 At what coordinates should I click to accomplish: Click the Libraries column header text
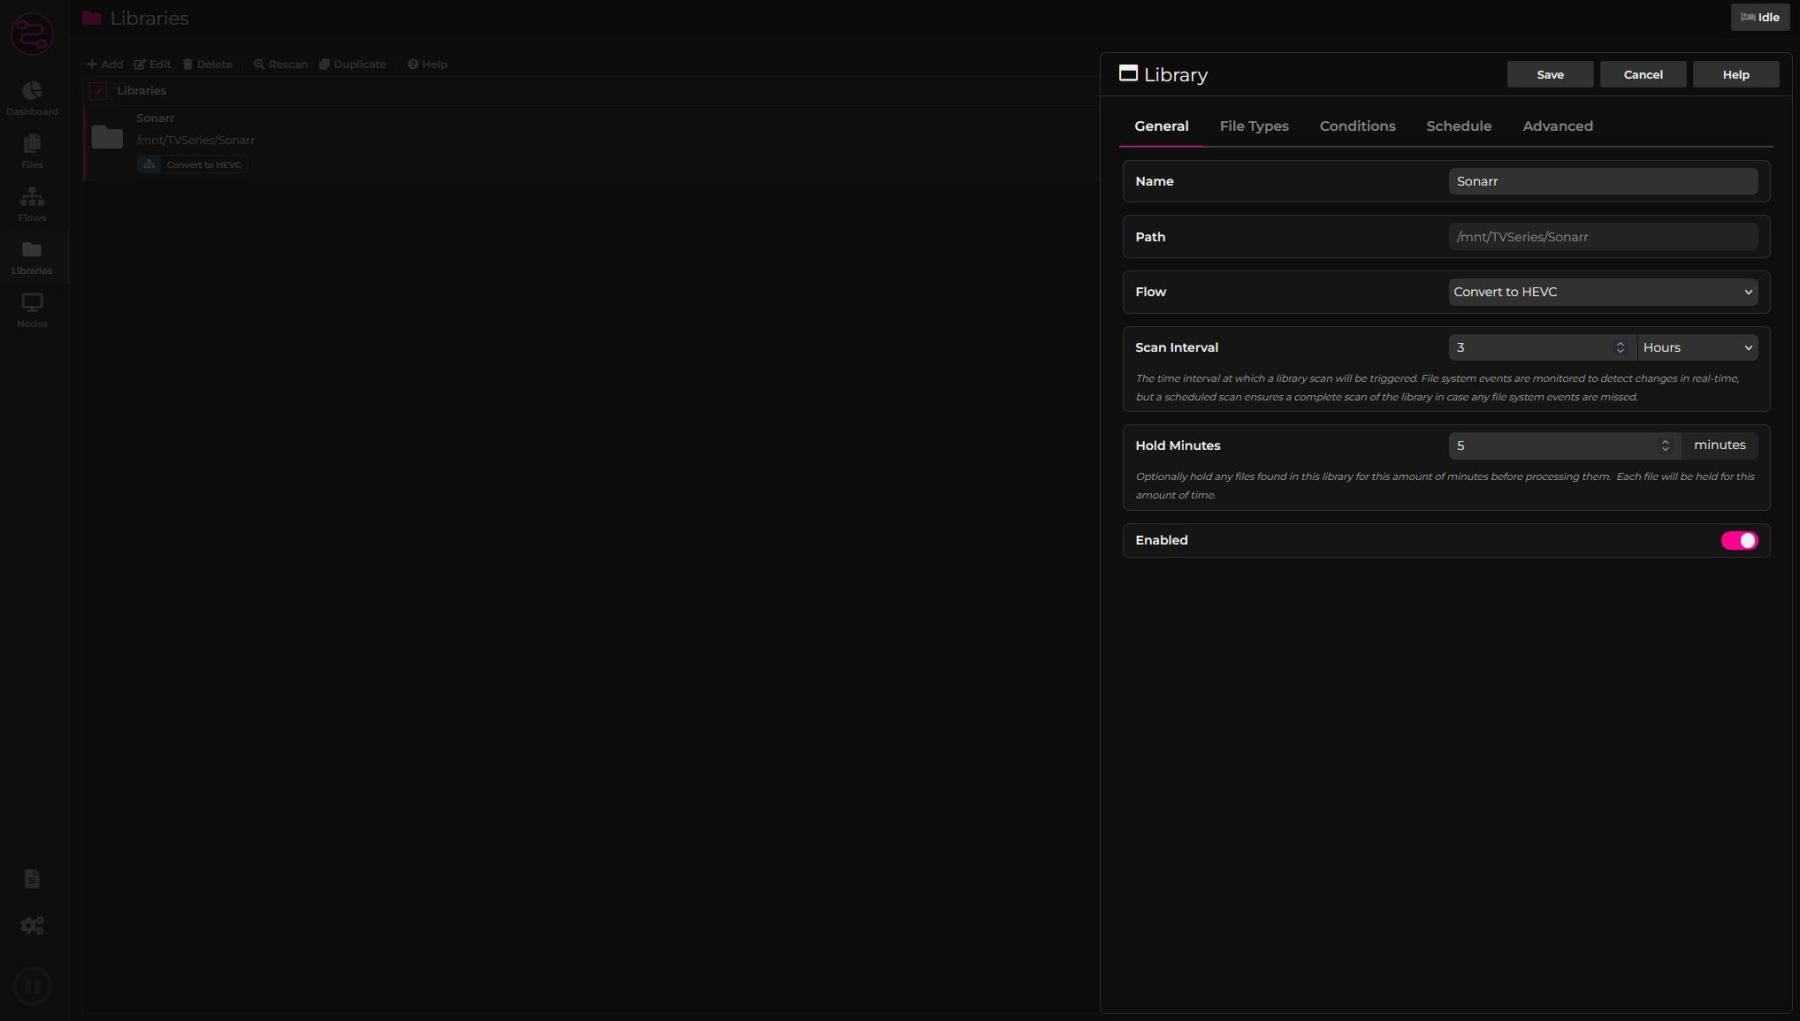coord(141,91)
